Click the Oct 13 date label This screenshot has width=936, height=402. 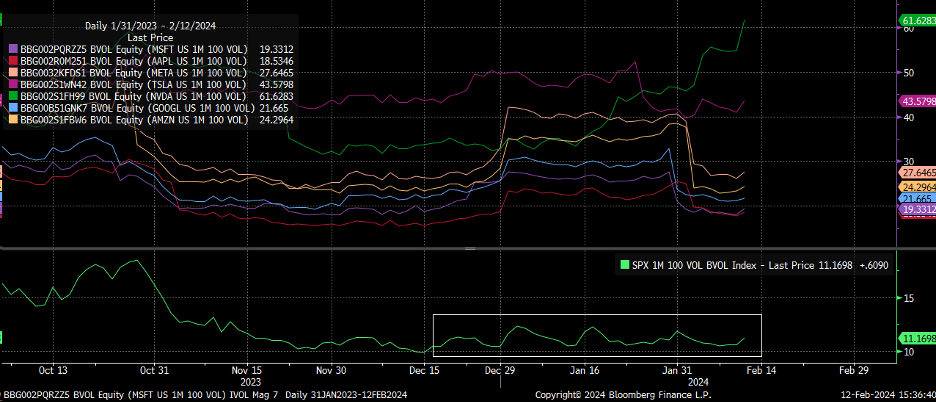(x=53, y=370)
